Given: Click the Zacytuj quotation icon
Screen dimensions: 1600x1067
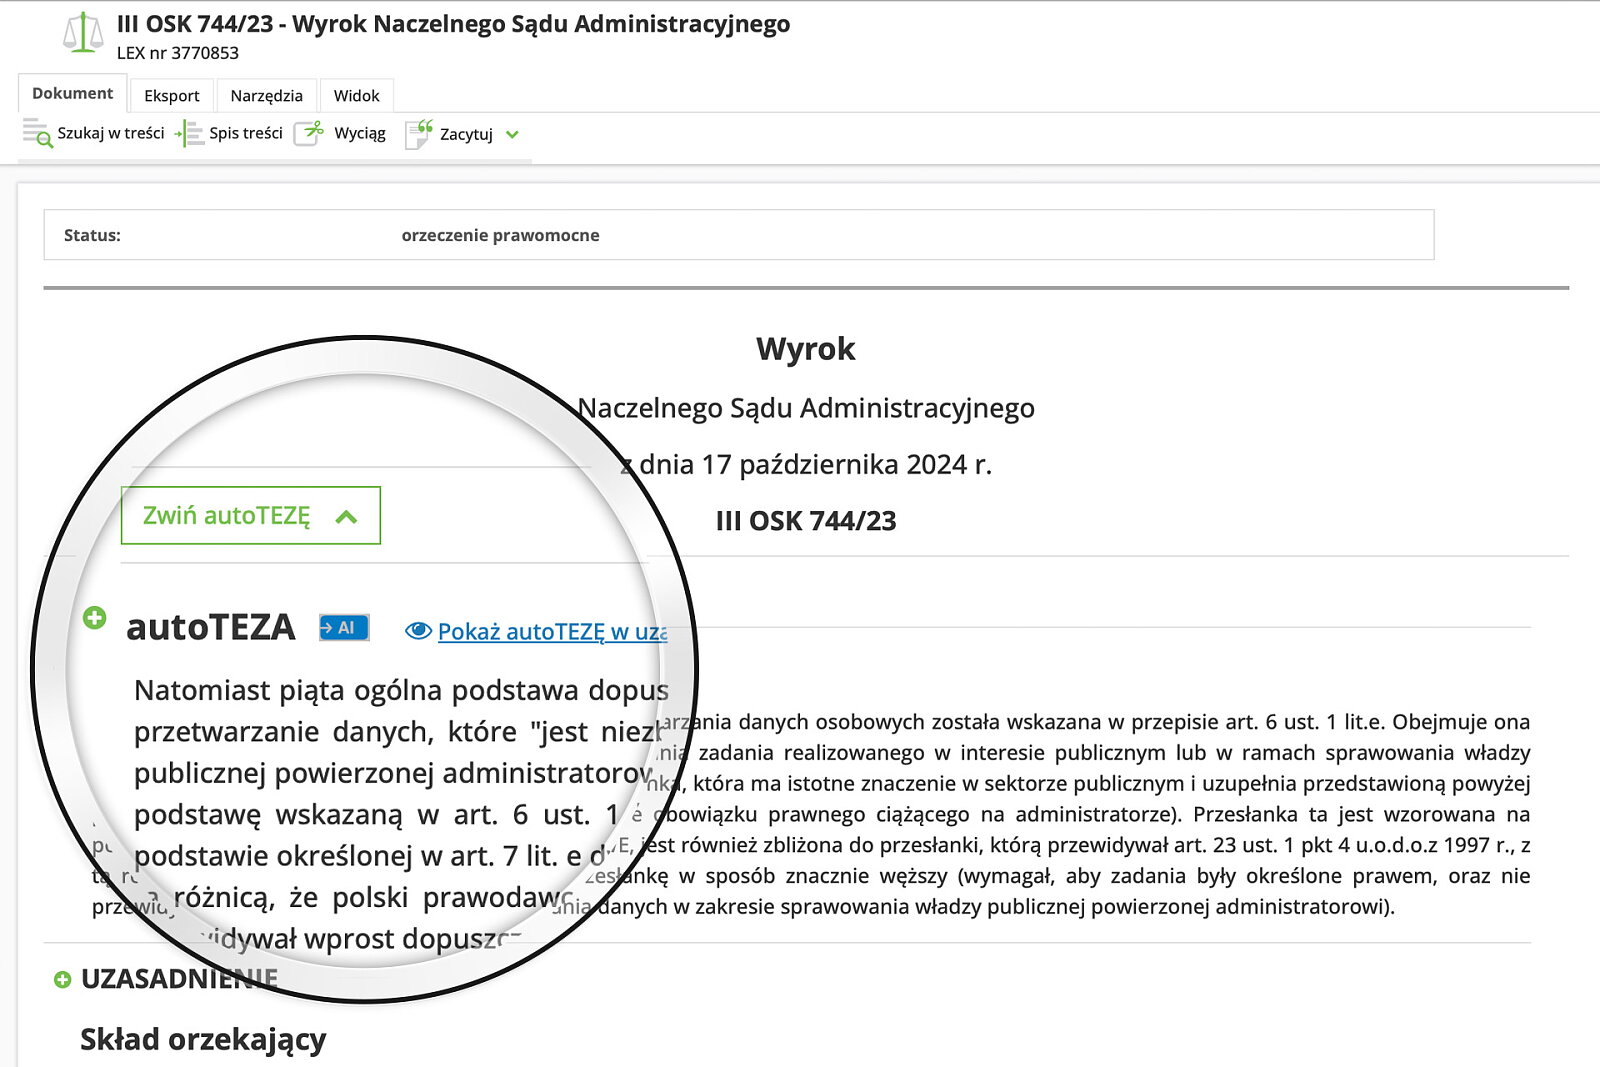Looking at the screenshot, I should pyautogui.click(x=418, y=133).
